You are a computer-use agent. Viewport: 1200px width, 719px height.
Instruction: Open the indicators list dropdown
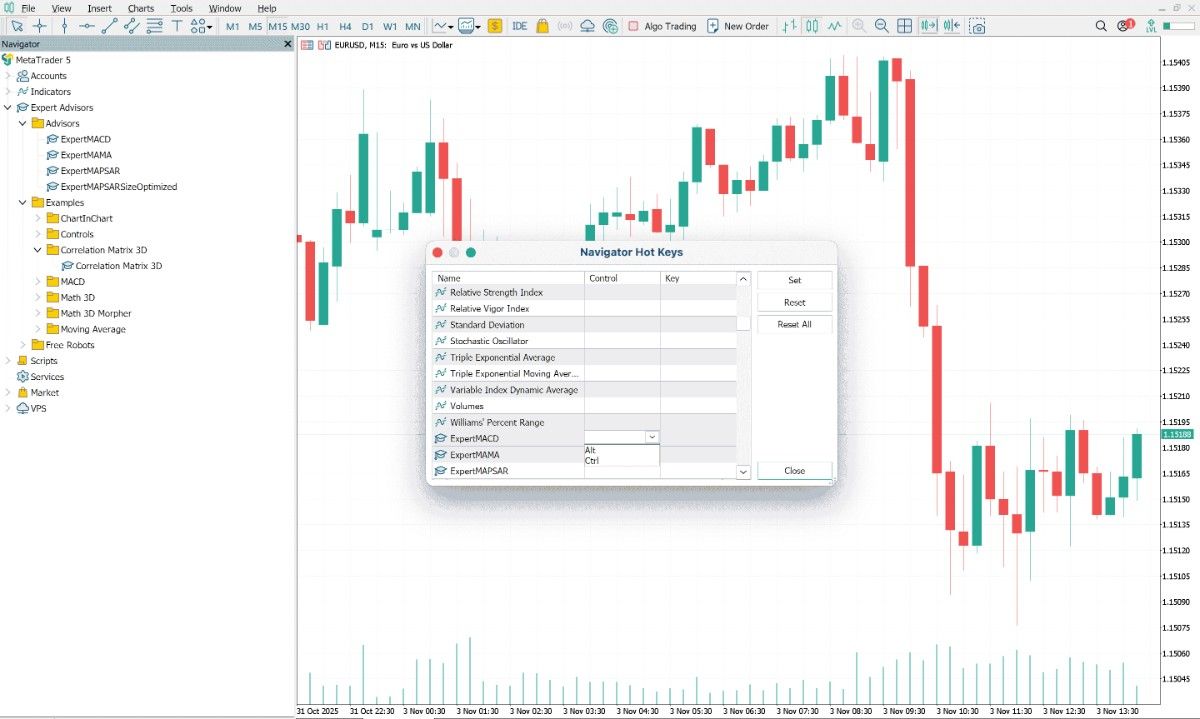tap(444, 26)
